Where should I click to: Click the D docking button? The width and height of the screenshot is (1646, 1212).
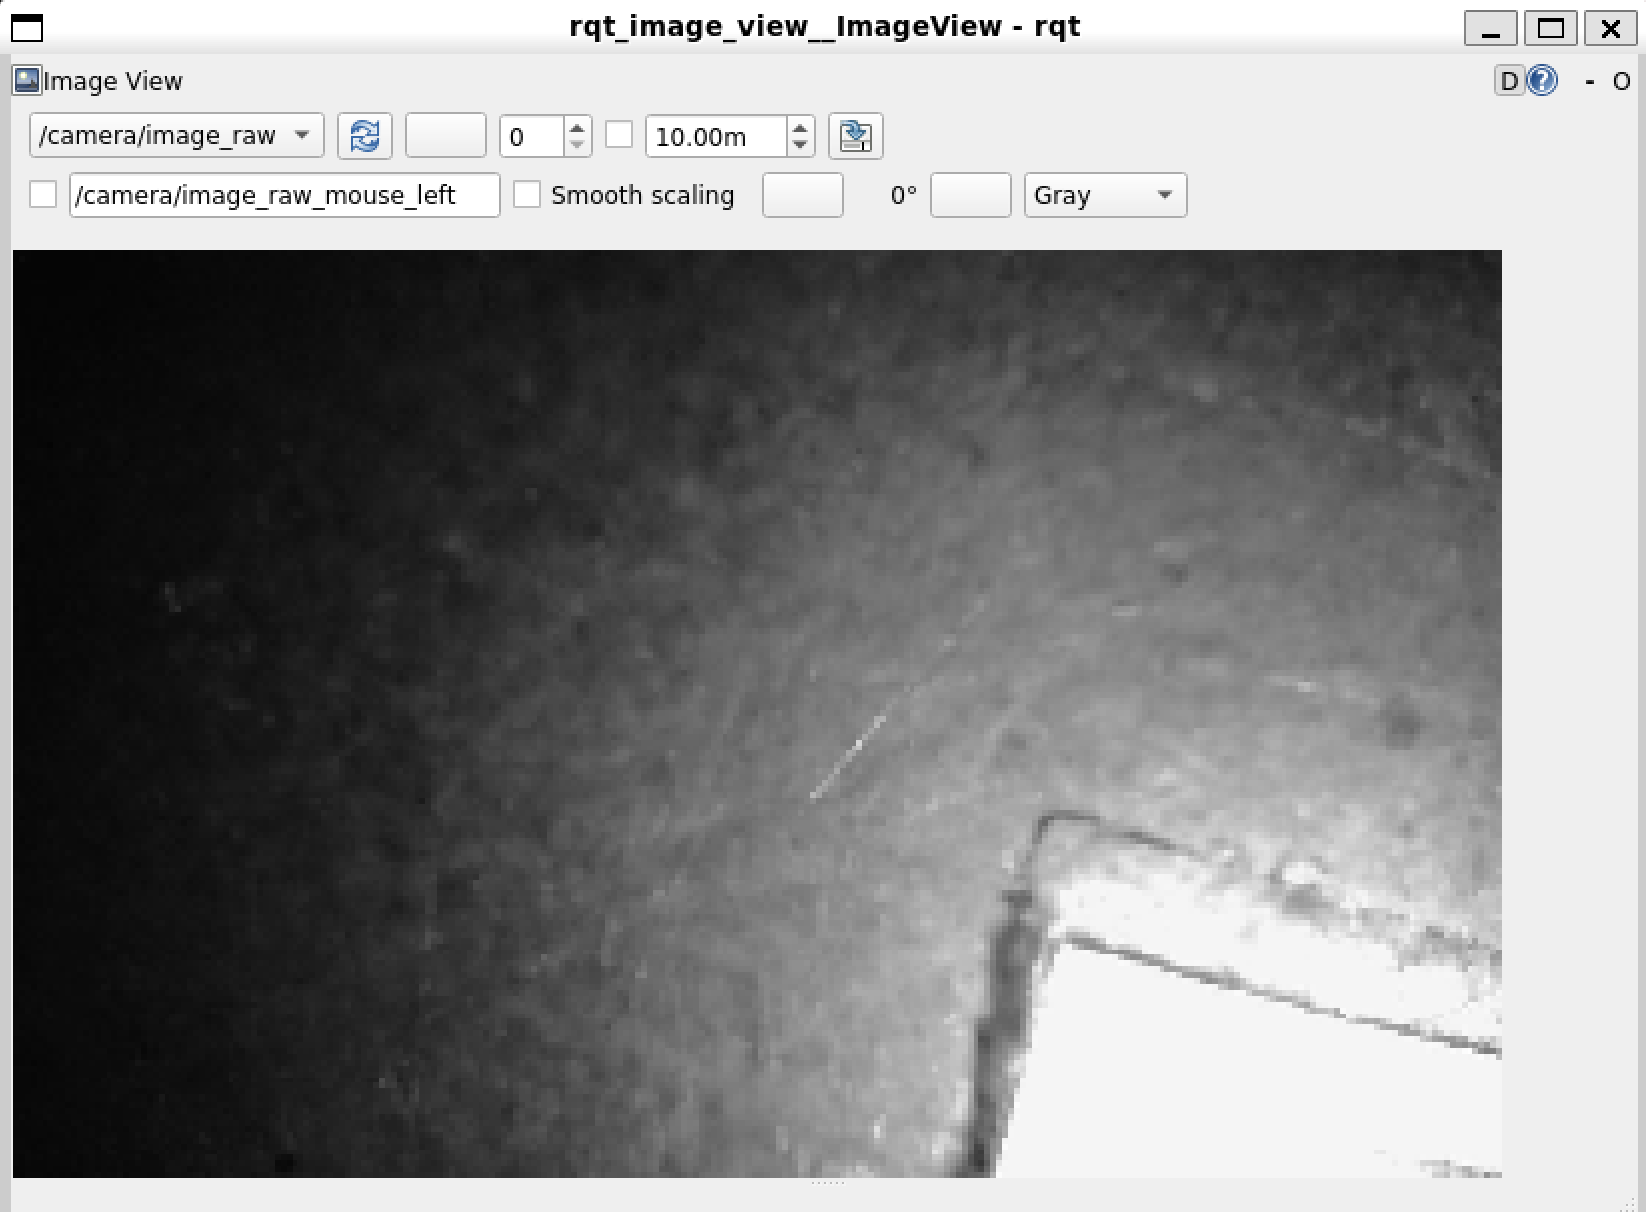click(x=1509, y=81)
